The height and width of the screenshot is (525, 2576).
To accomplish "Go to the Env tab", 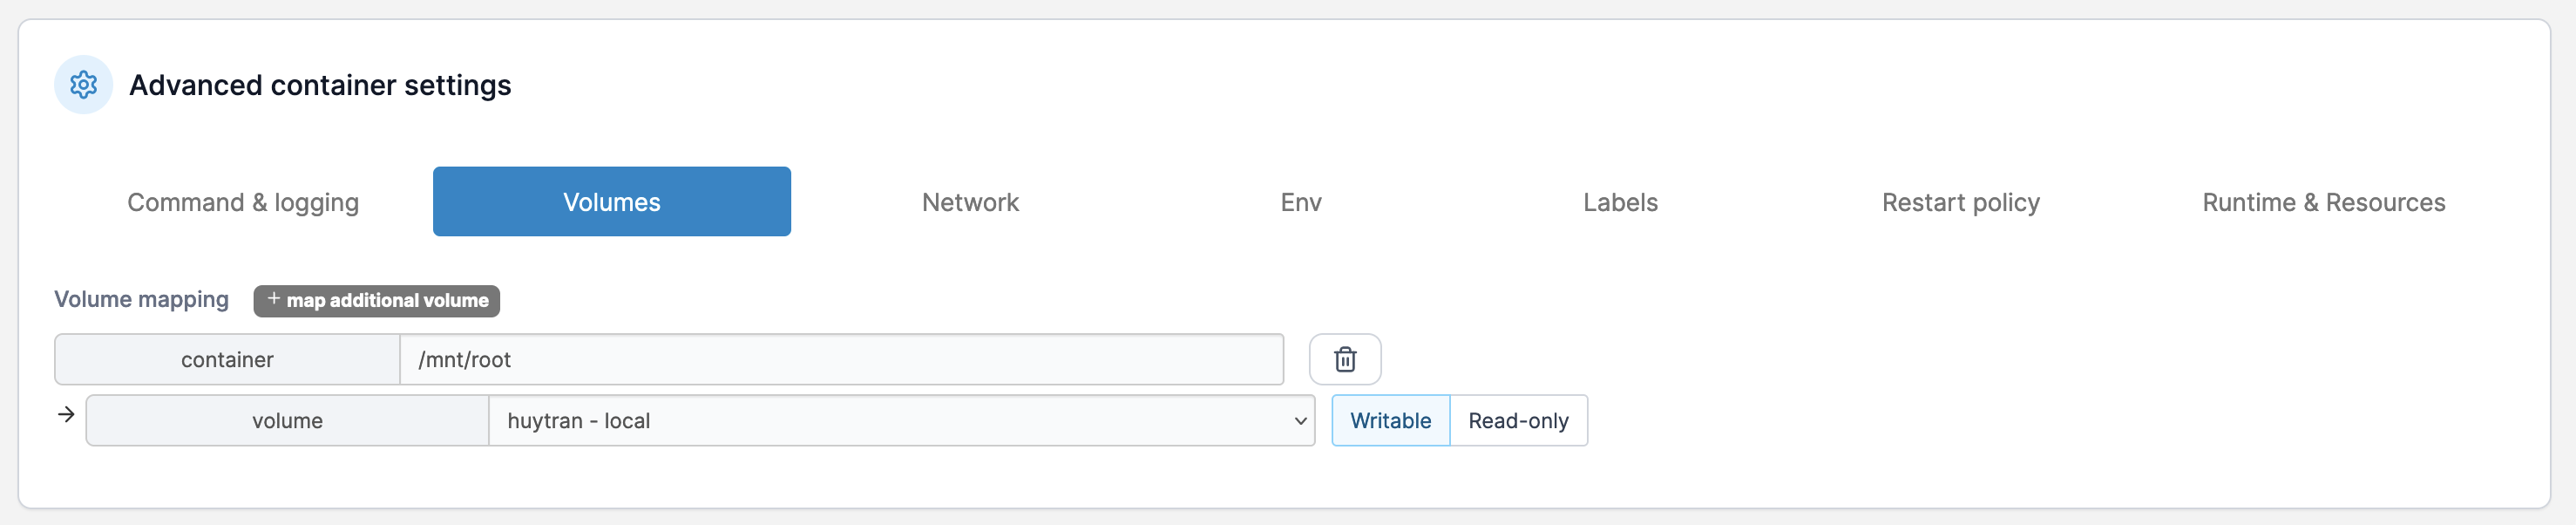I will [x=1301, y=202].
